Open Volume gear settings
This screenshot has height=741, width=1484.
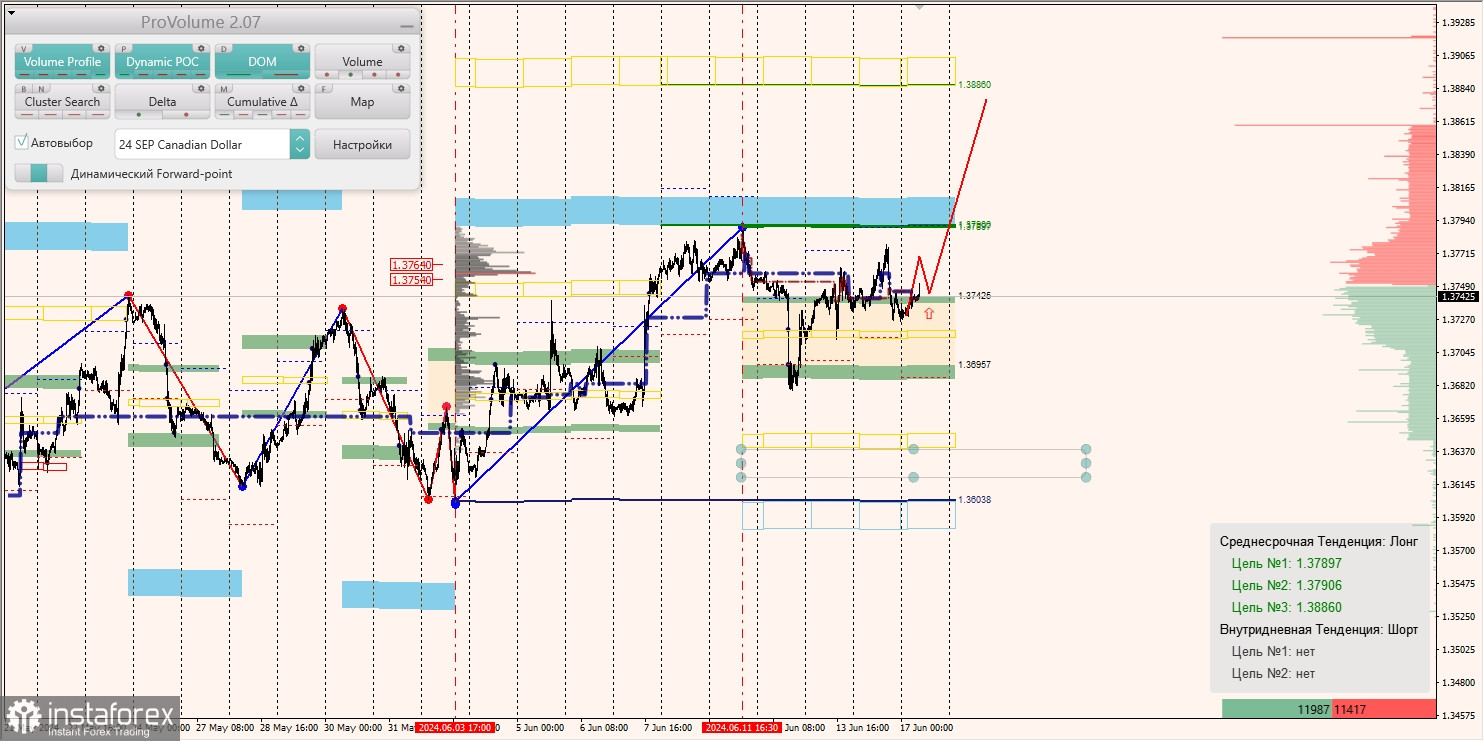[401, 48]
